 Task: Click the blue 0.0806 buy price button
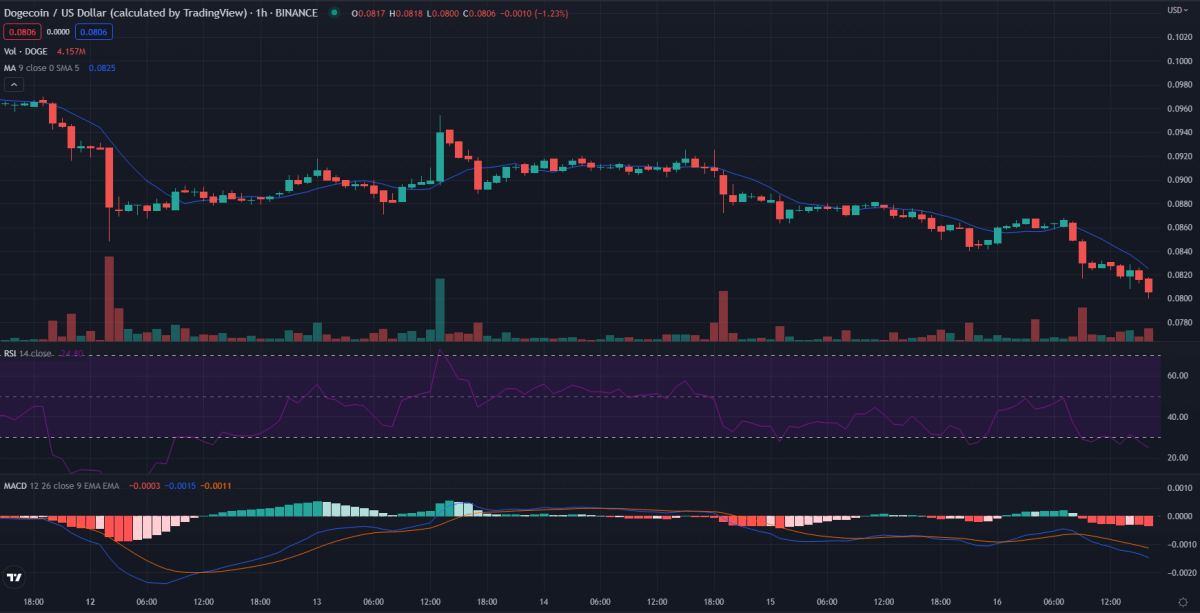[95, 32]
